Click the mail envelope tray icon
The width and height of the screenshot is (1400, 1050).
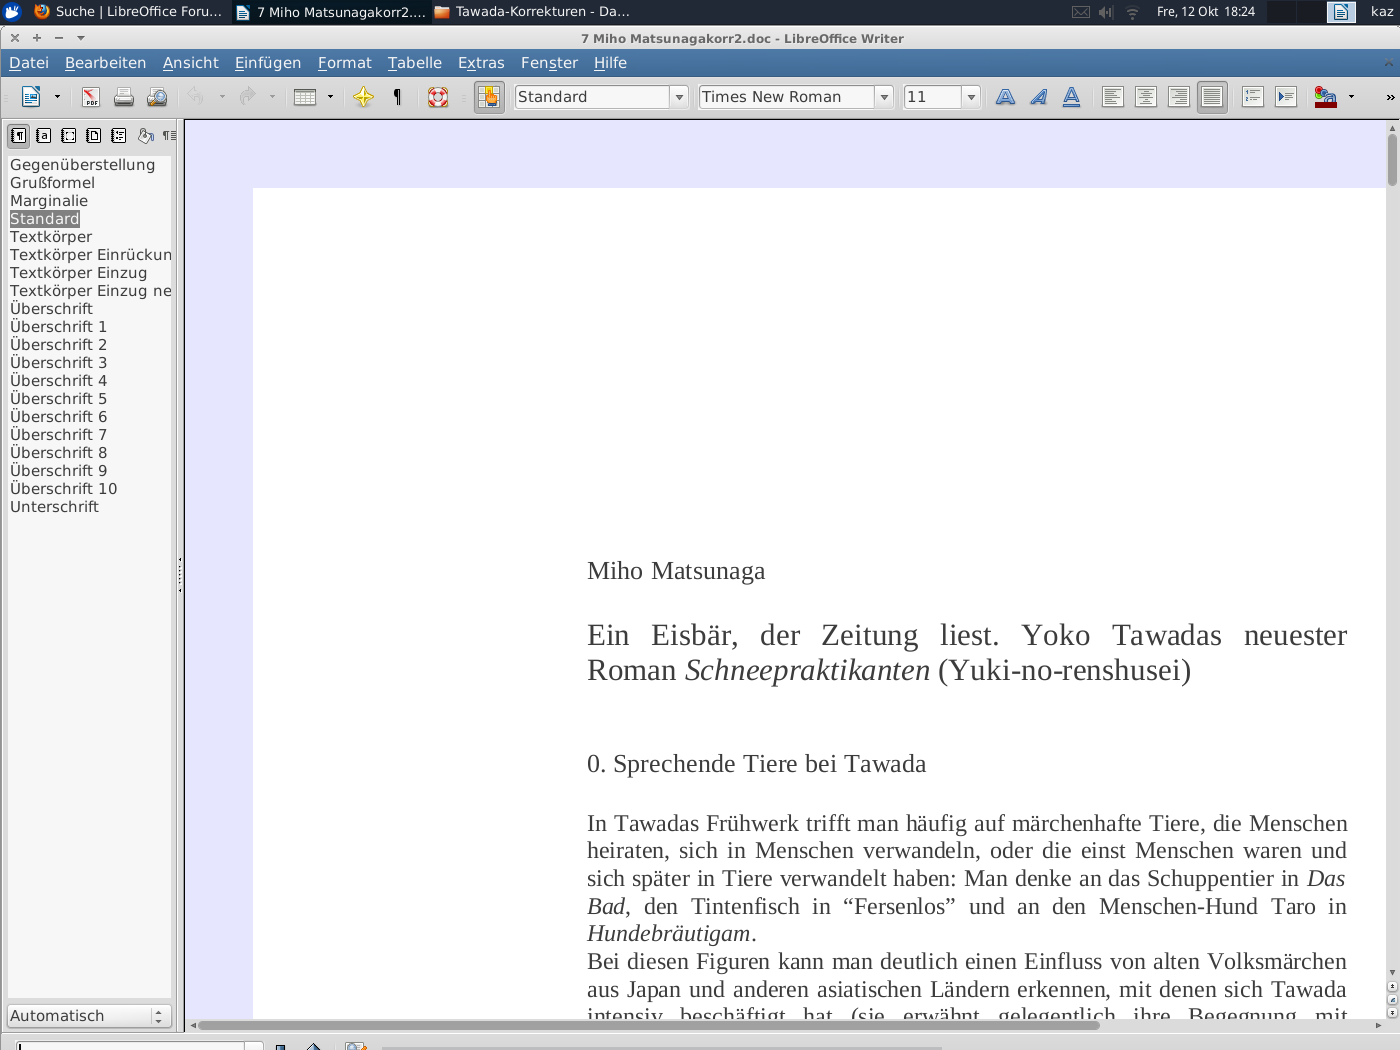(x=1081, y=12)
